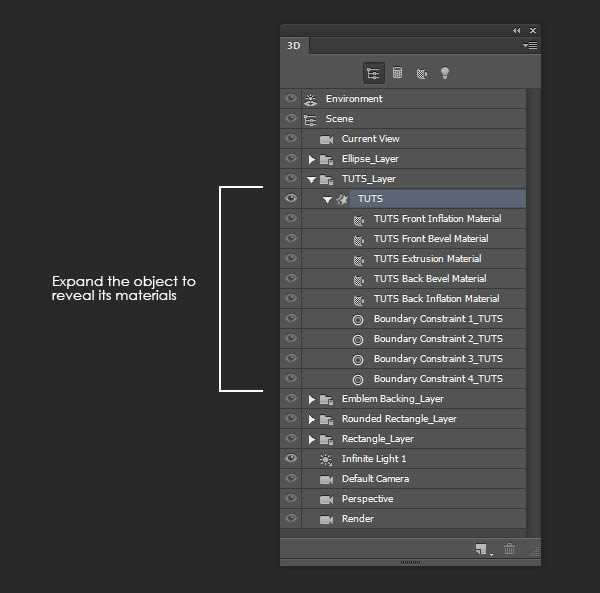The image size is (600, 593).
Task: Click TUTS Back Bevel Material icon
Action: tap(359, 280)
